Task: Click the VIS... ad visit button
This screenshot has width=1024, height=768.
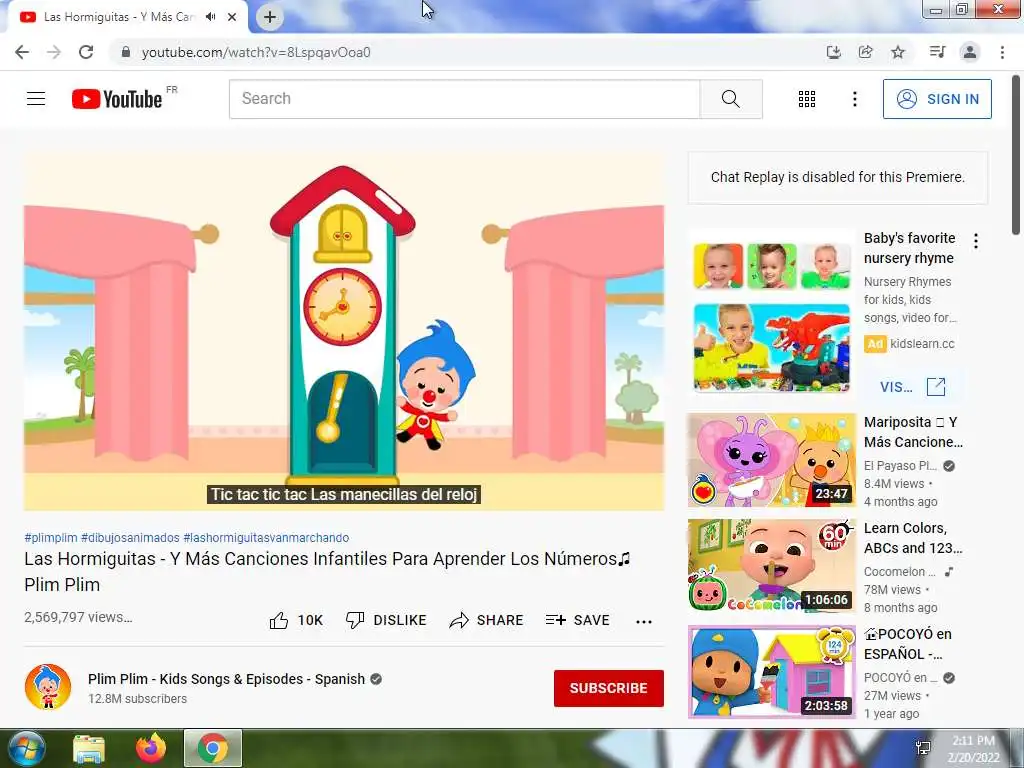Action: [912, 387]
